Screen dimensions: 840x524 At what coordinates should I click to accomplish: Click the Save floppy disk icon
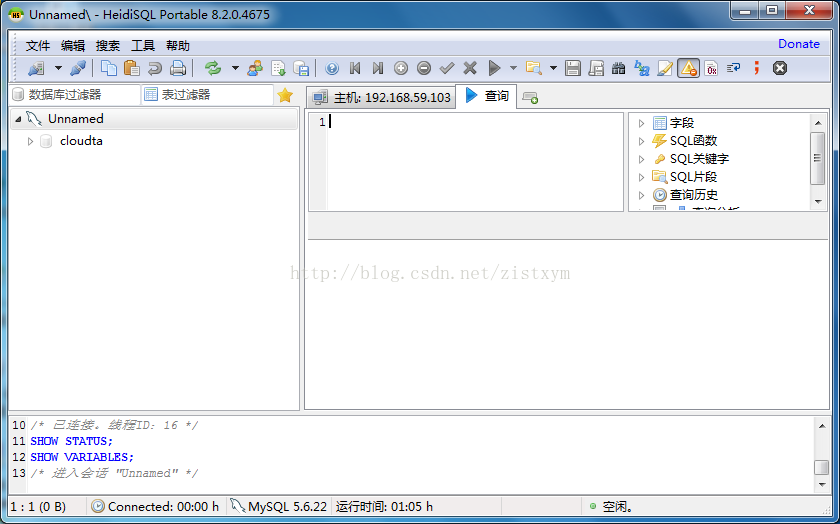tap(573, 68)
